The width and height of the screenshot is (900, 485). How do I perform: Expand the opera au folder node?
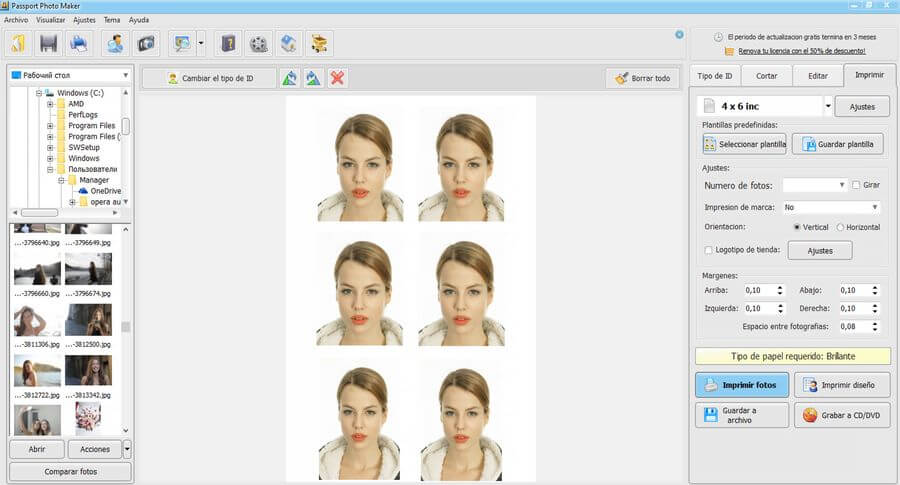coord(72,202)
